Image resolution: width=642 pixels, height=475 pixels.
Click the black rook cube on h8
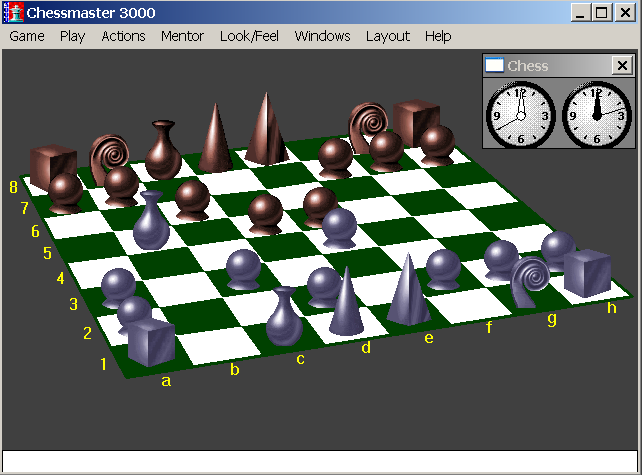click(416, 122)
